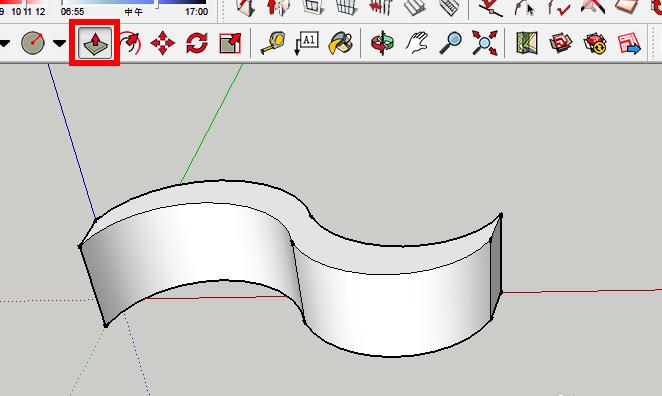The image size is (662, 396).
Task: Click the Get Models 3D Warehouse icon
Action: 561,43
